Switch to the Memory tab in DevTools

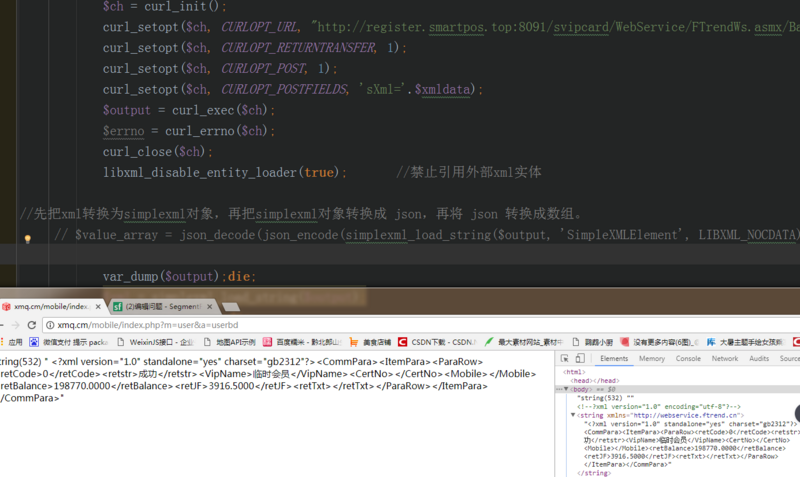point(652,358)
